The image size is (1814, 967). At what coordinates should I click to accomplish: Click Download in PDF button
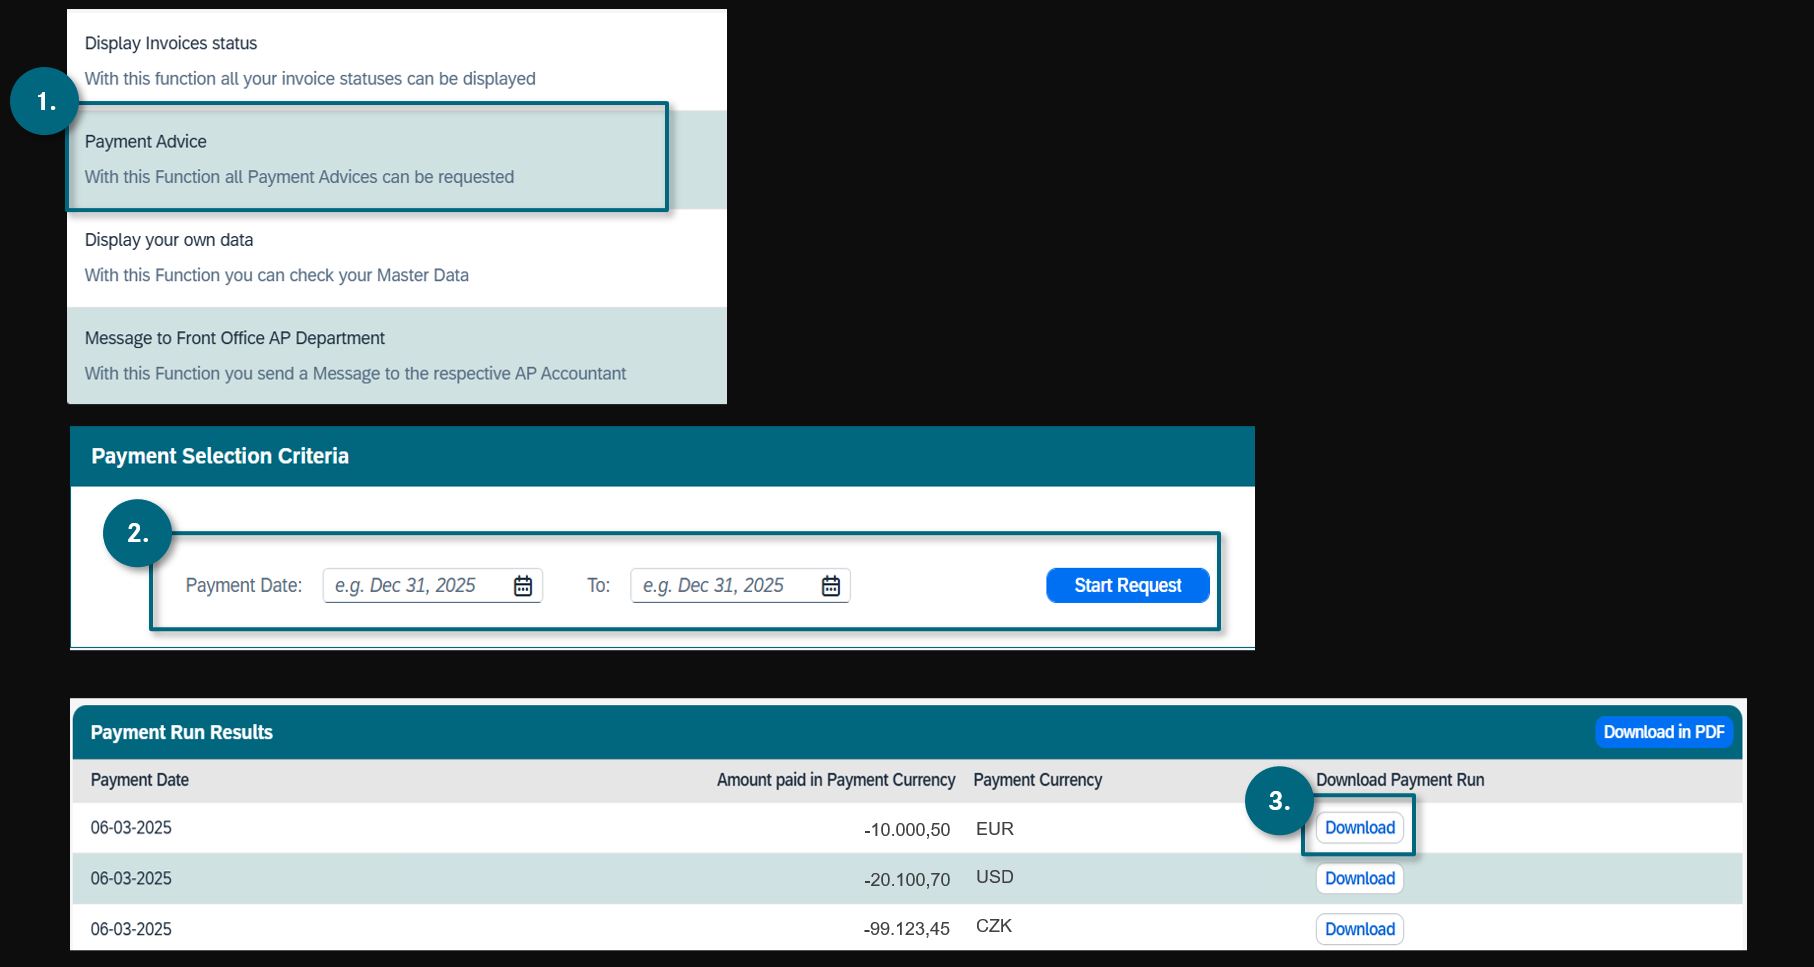tap(1663, 732)
